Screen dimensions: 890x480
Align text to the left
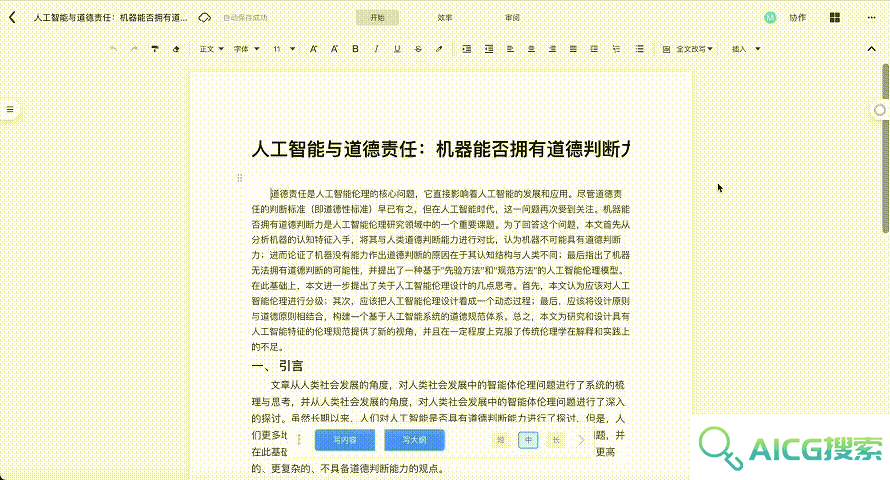tap(510, 49)
